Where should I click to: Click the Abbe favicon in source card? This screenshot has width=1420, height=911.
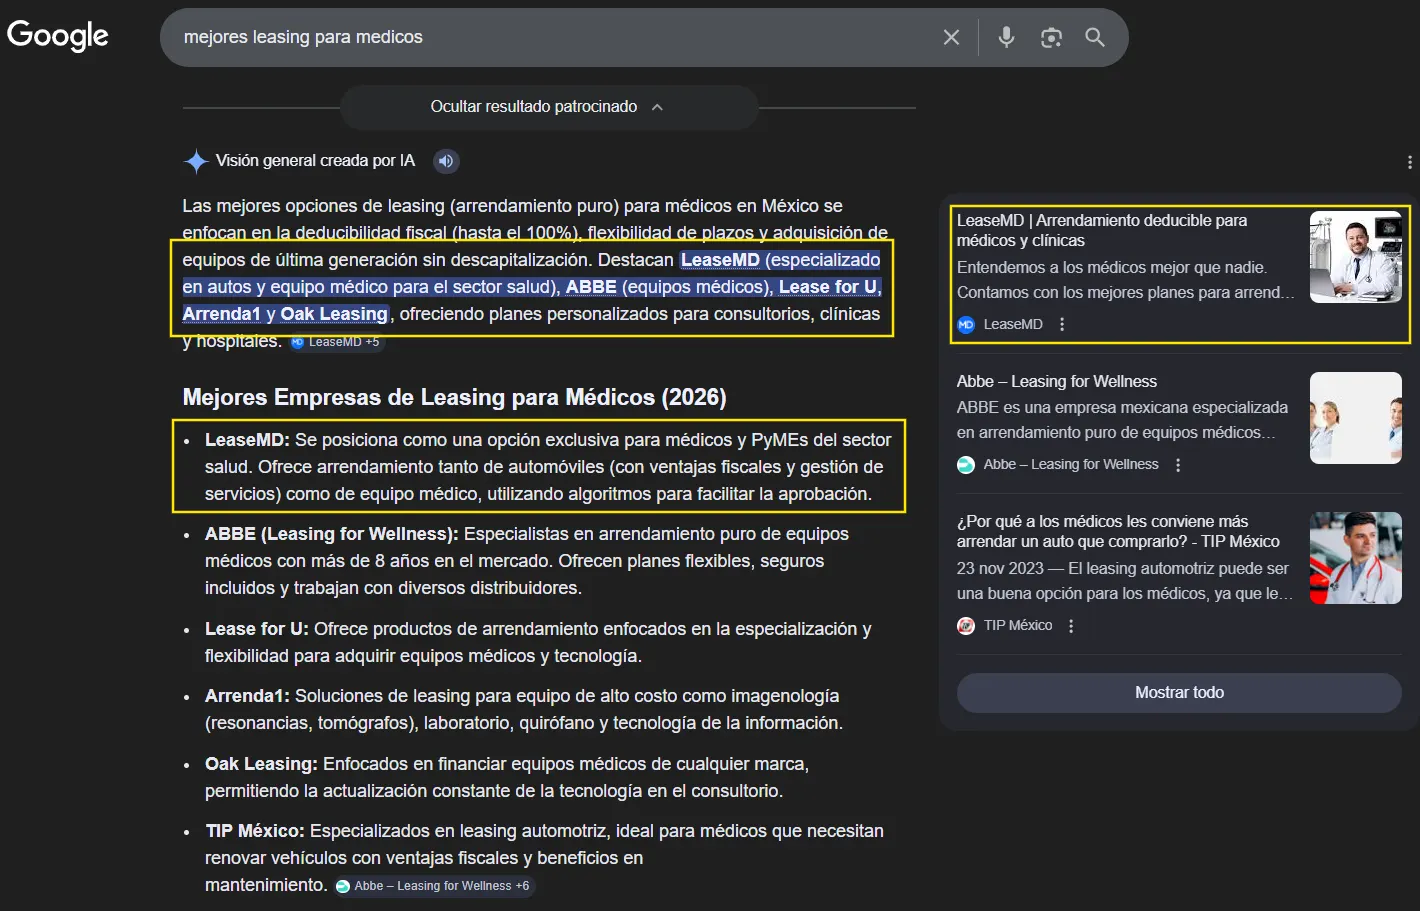[966, 465]
